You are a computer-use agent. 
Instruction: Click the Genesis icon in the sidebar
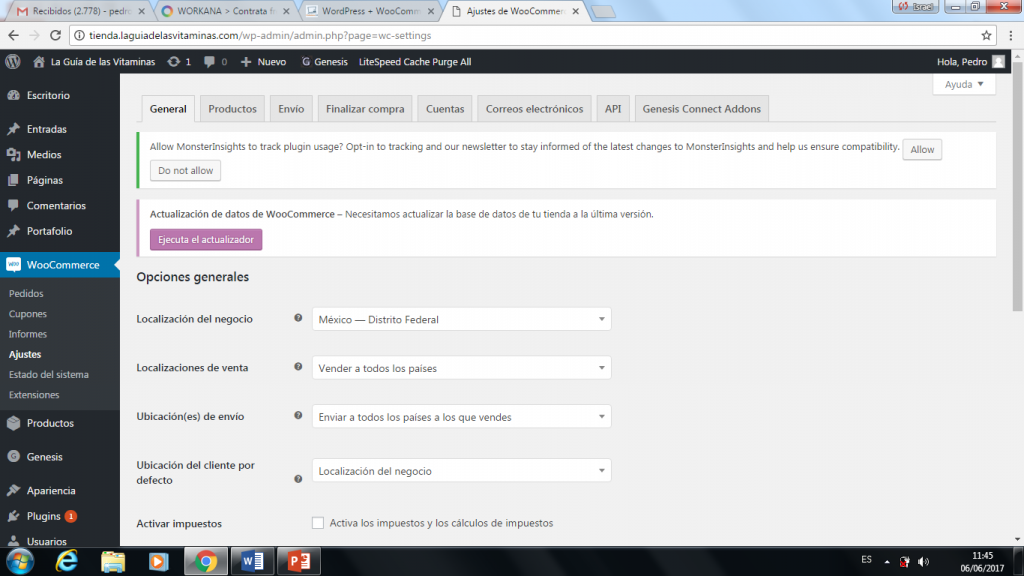[x=14, y=456]
